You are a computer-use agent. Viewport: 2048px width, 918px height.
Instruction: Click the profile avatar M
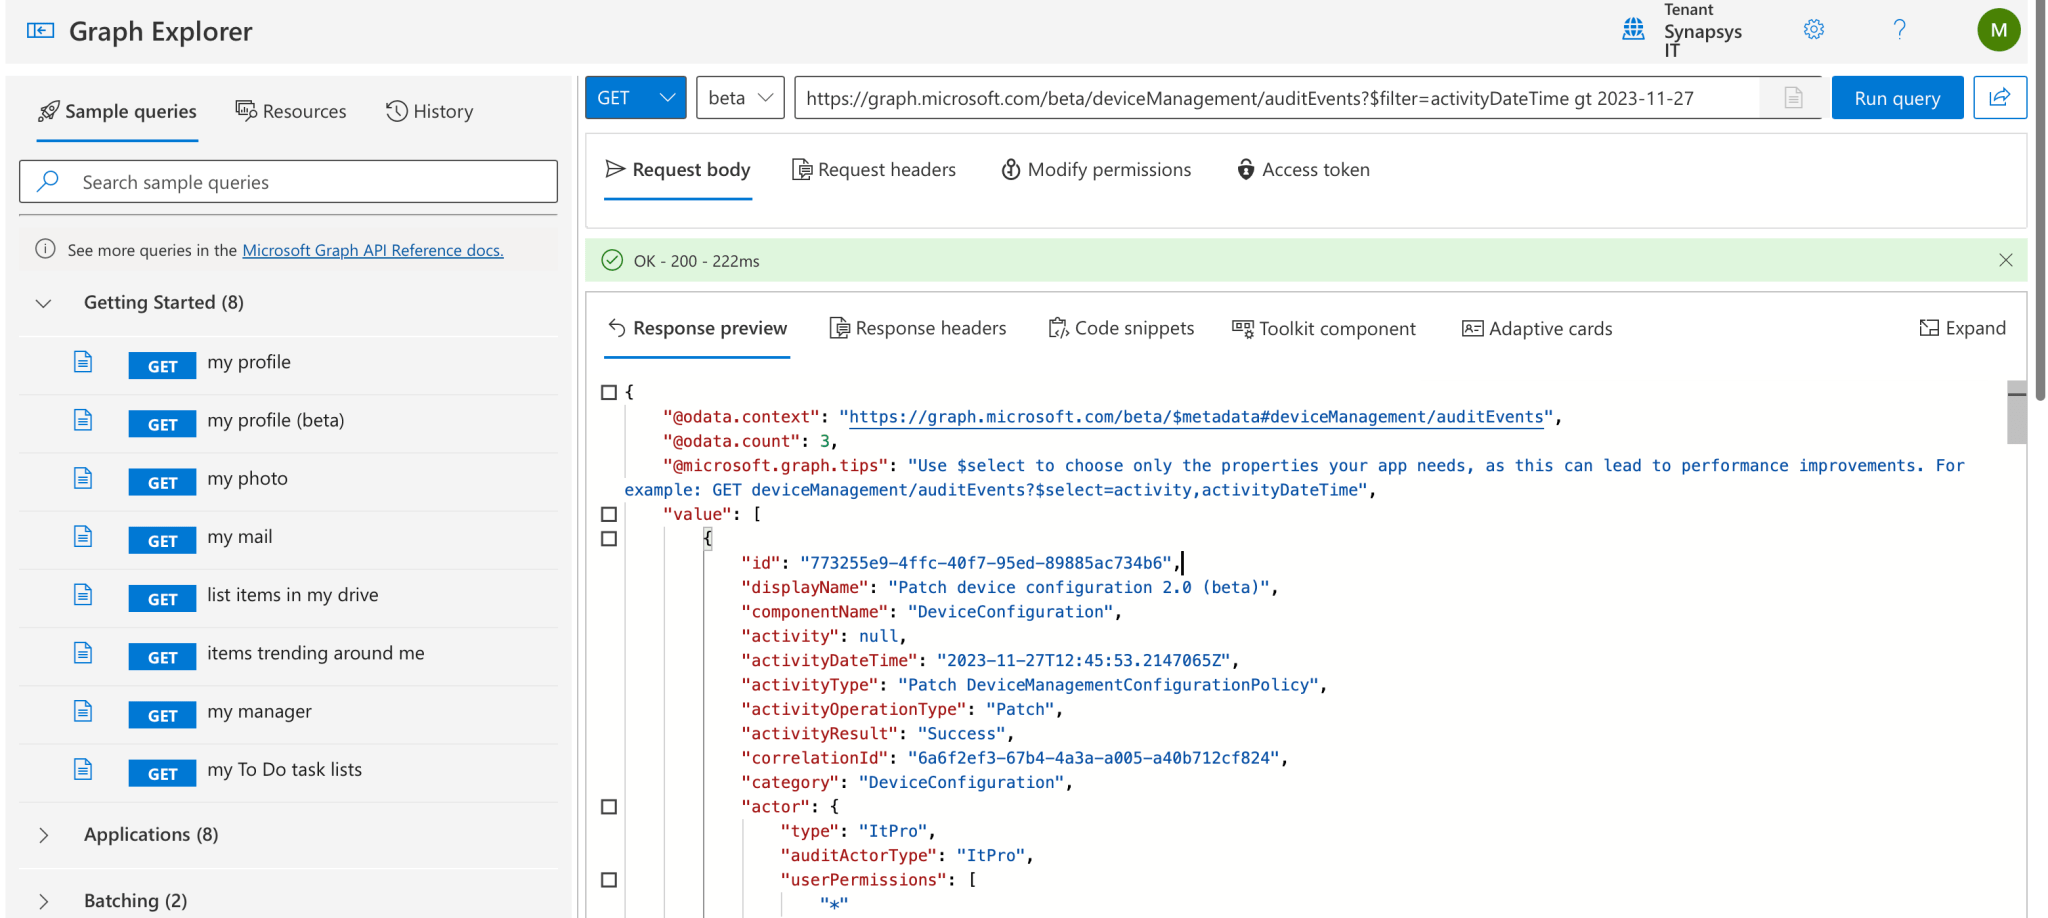point(1998,29)
